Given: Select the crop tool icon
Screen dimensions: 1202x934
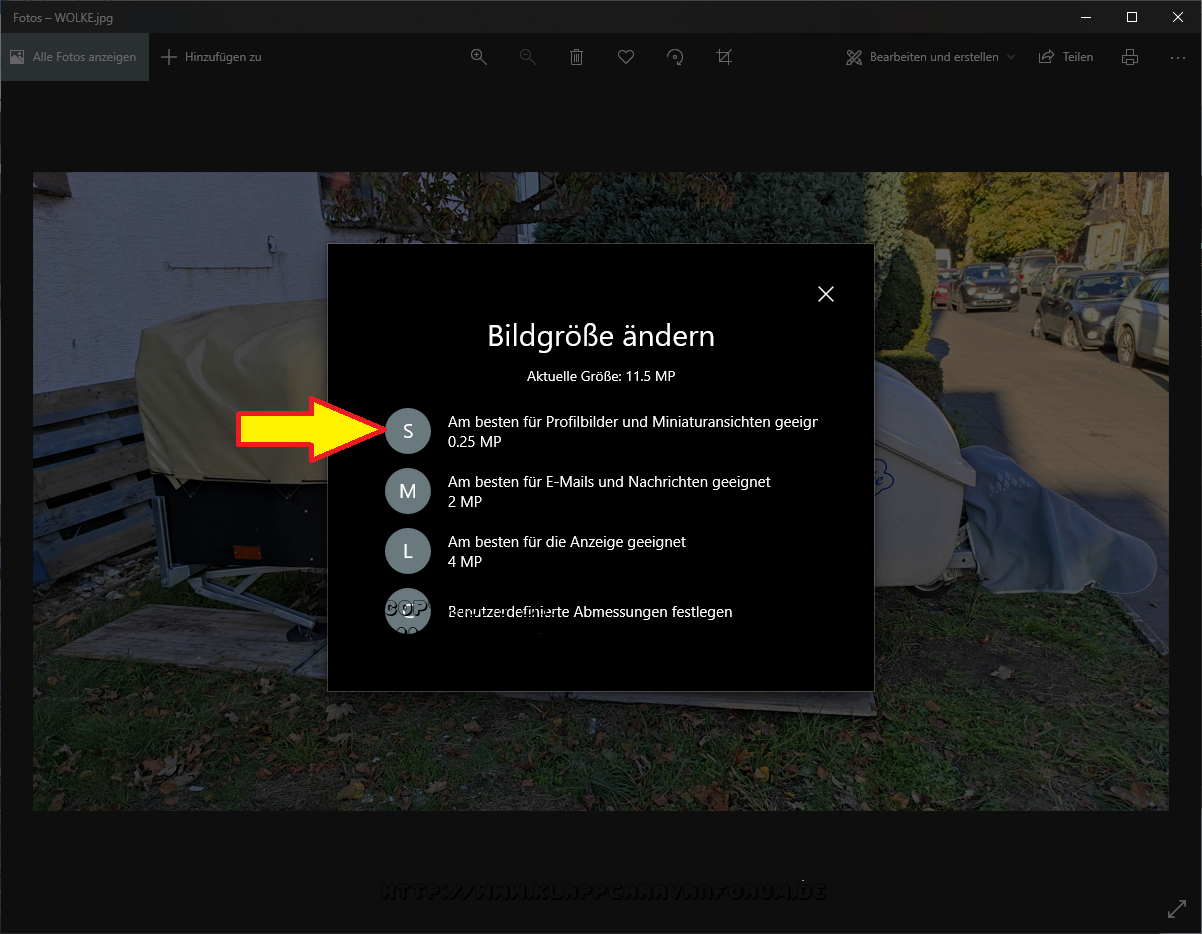Looking at the screenshot, I should [724, 57].
